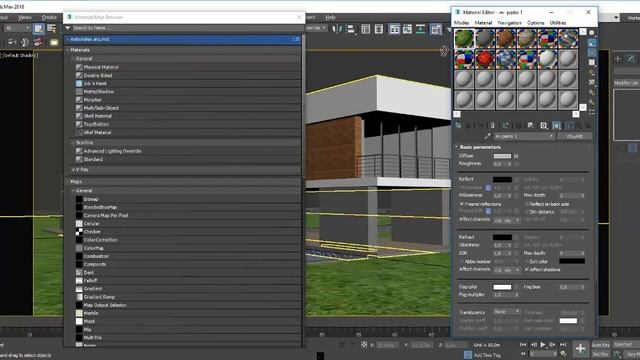This screenshot has width=640, height=360.
Task: Open Options menu in Material Editor
Action: (536, 23)
